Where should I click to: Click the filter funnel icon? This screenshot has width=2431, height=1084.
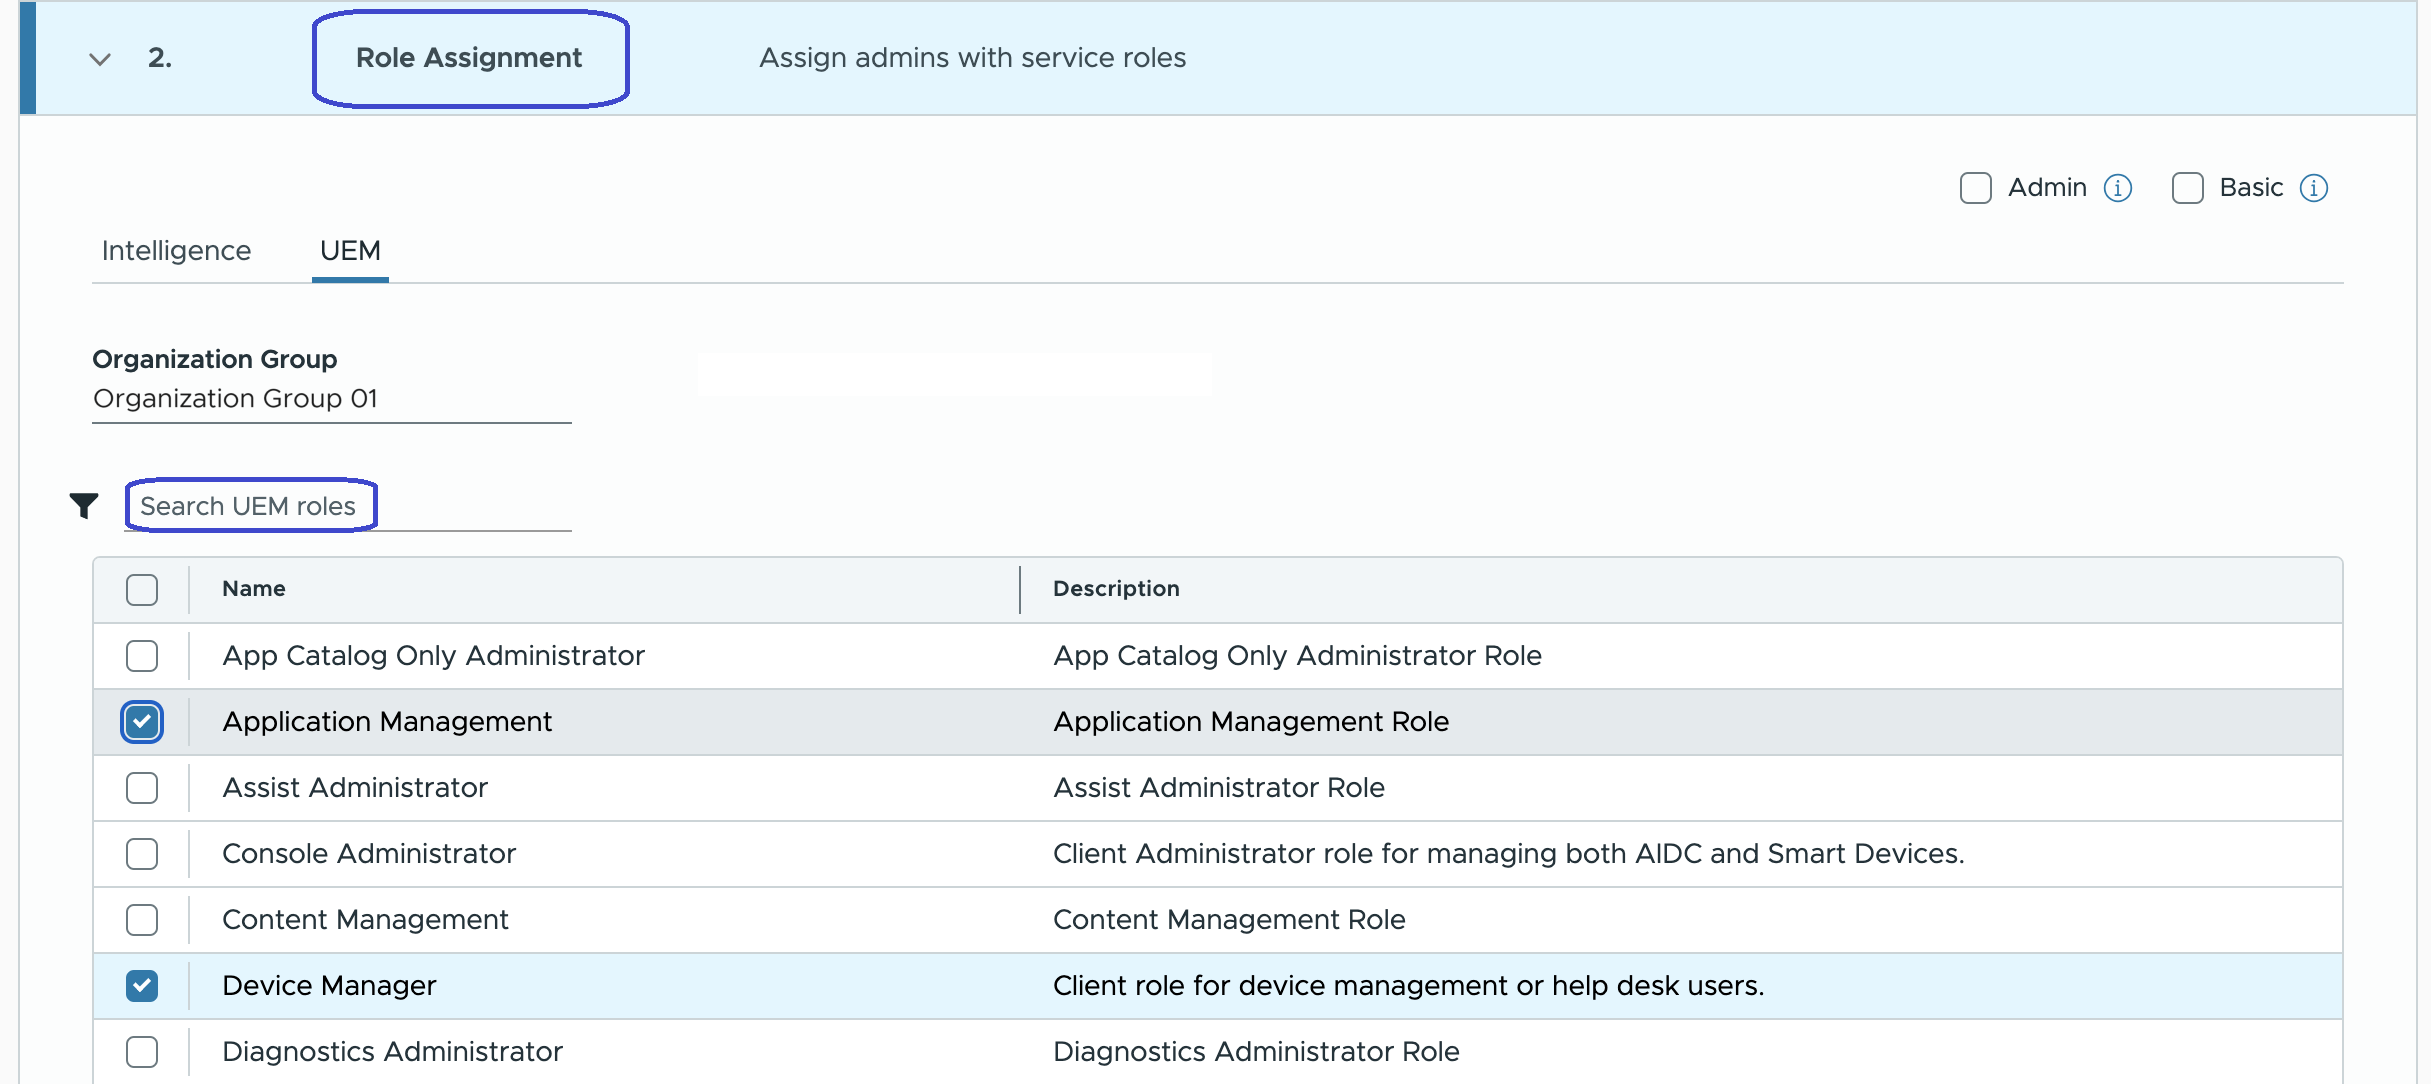click(x=84, y=506)
